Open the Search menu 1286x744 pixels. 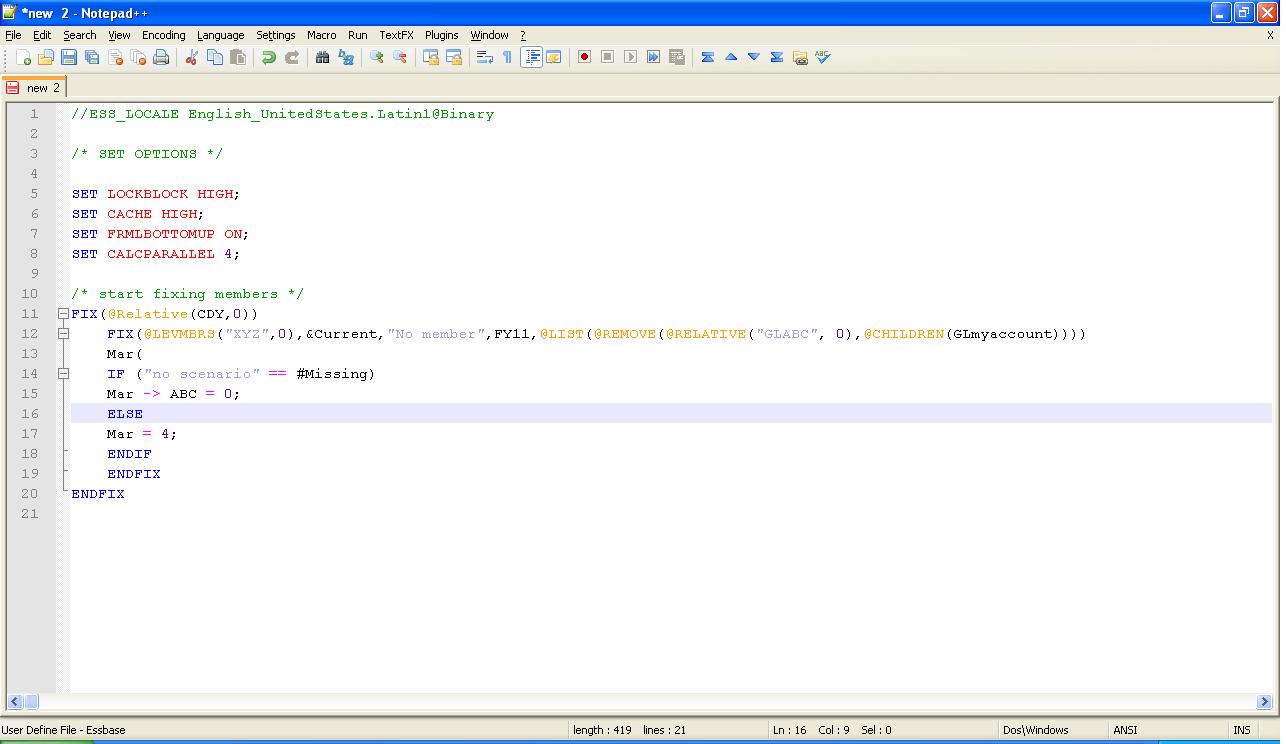[x=80, y=35]
